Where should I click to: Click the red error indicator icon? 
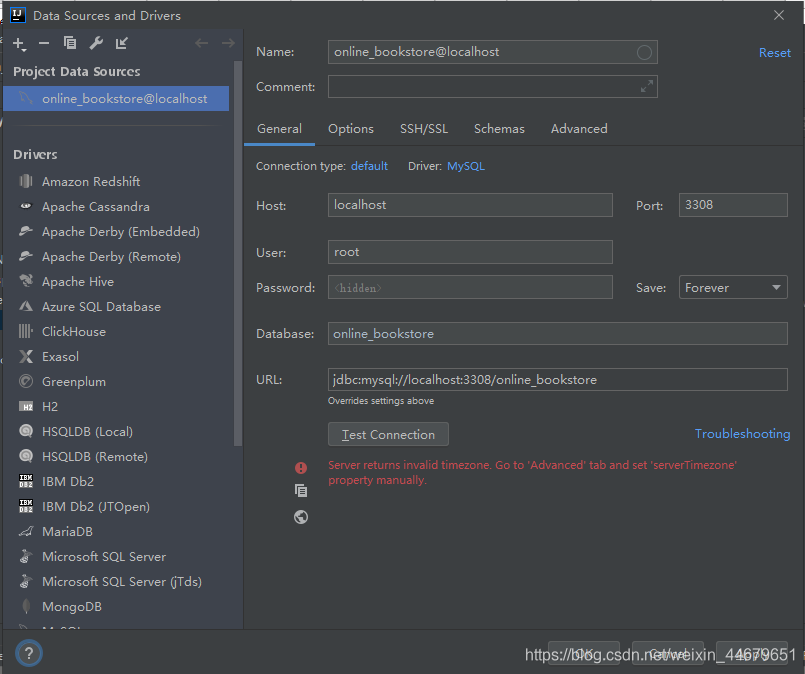point(301,468)
